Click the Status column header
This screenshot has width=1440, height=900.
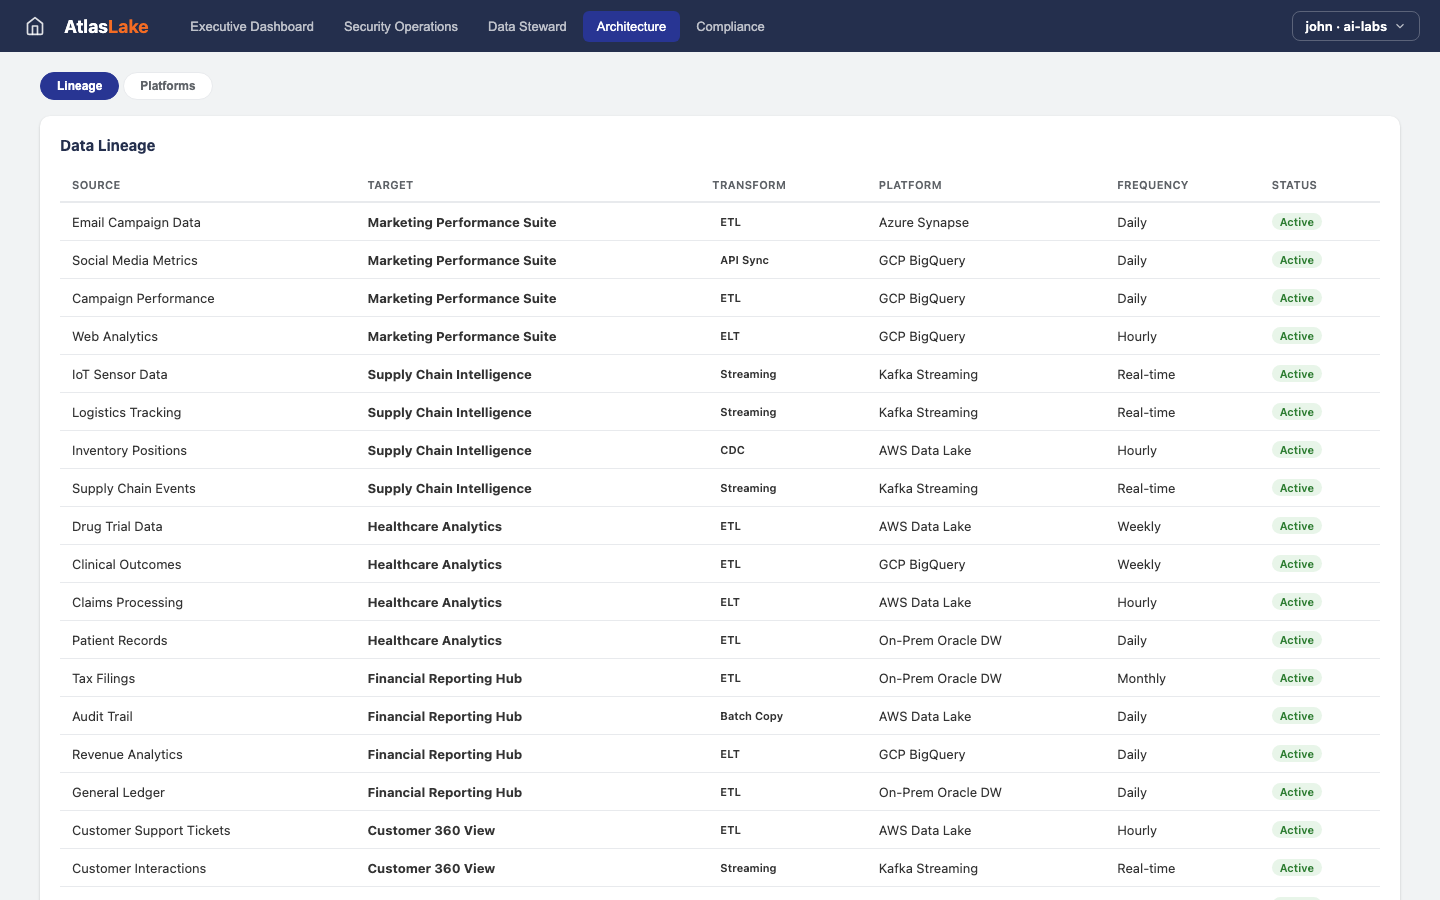[x=1293, y=185]
